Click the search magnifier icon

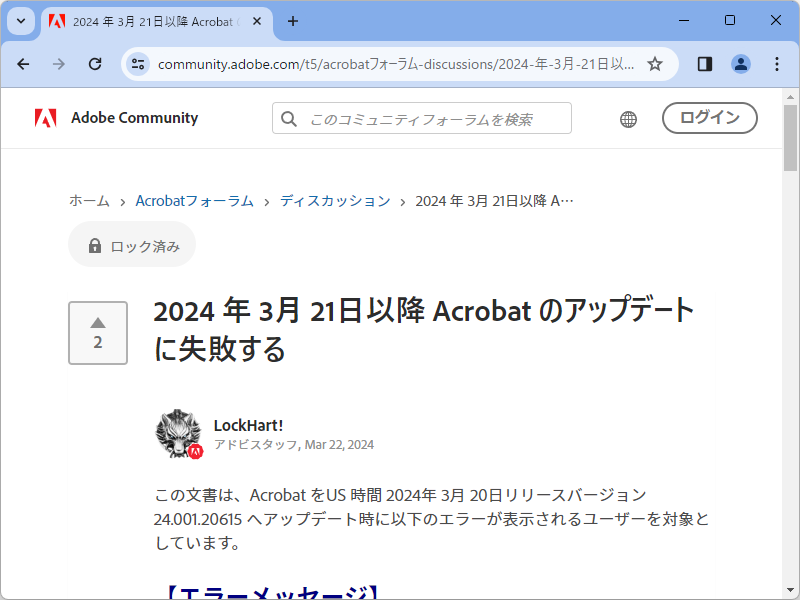point(289,118)
